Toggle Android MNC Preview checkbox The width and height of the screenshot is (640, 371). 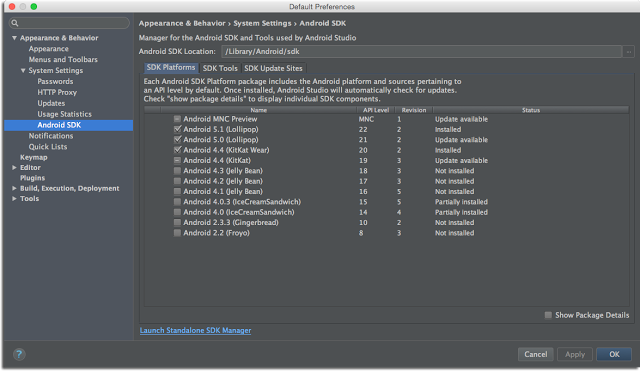pyautogui.click(x=177, y=119)
